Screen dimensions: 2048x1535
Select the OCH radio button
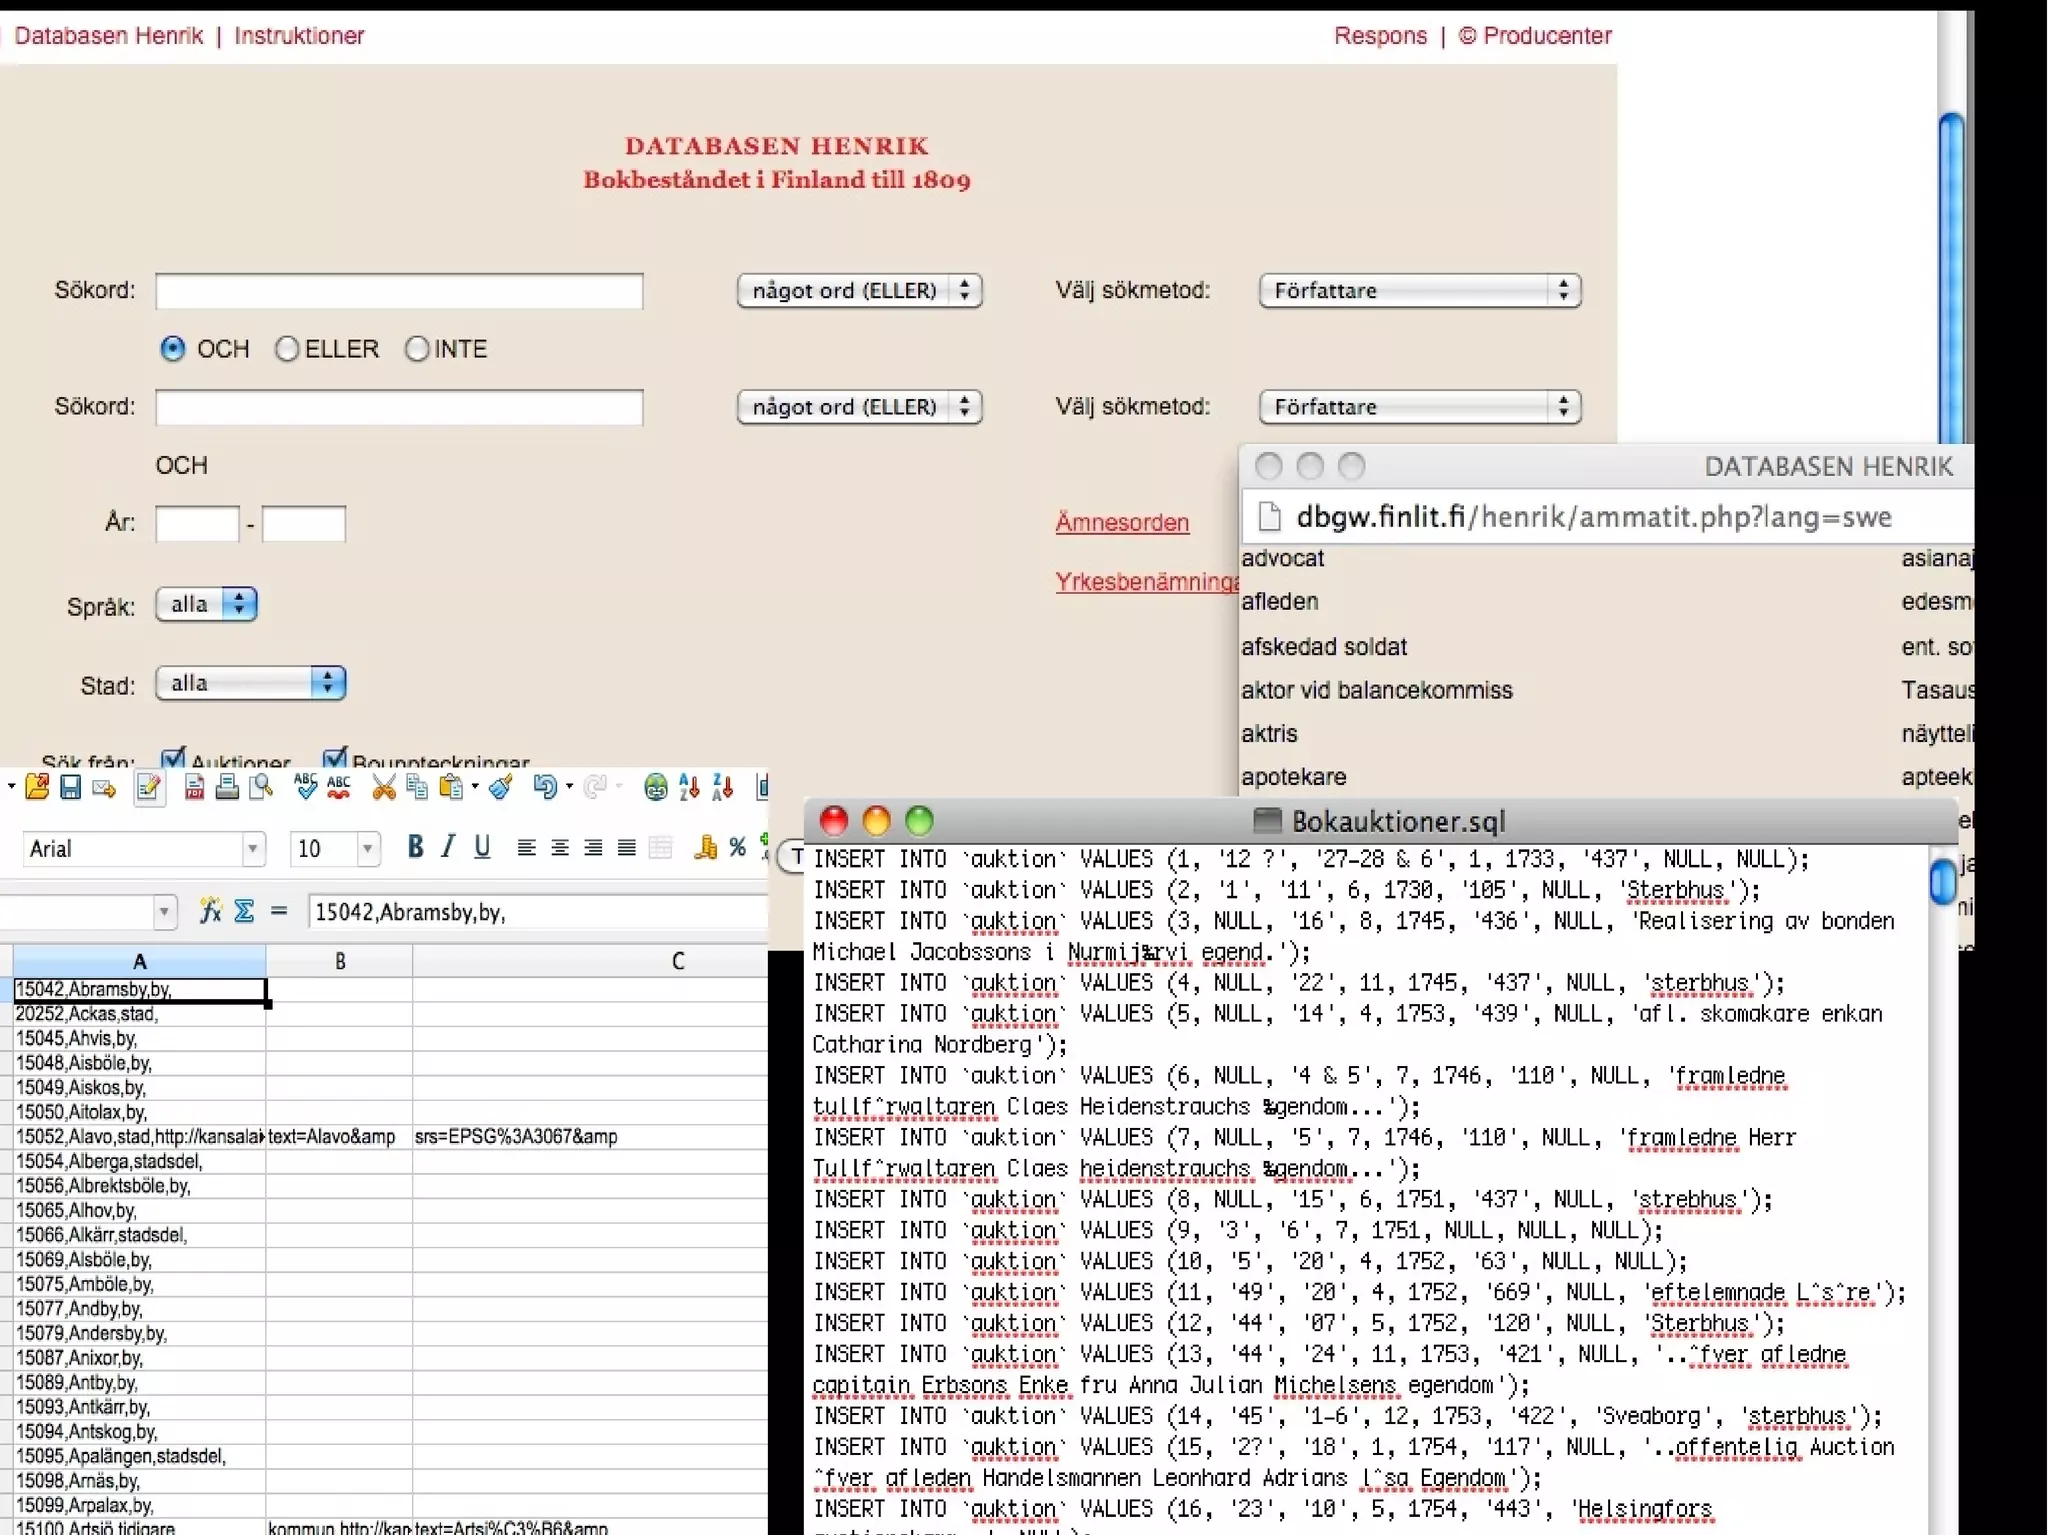(173, 349)
